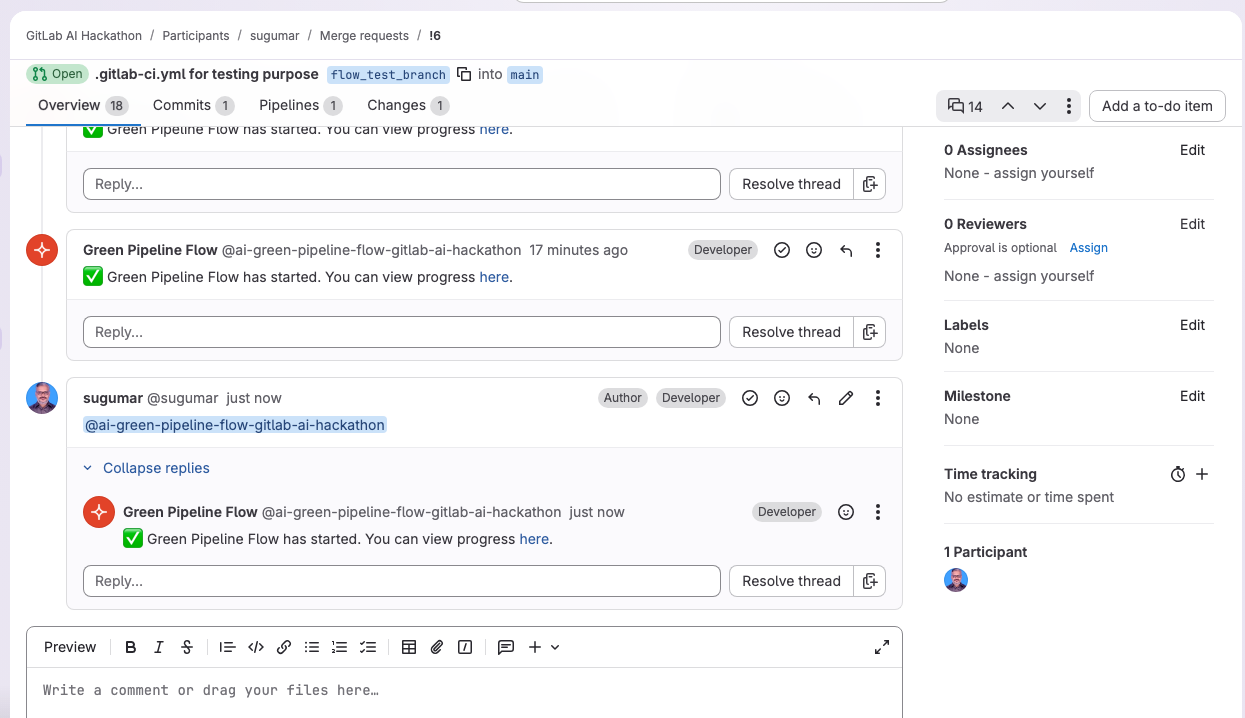
Task: Reply to the 17 minutes ago comment
Action: tap(846, 250)
